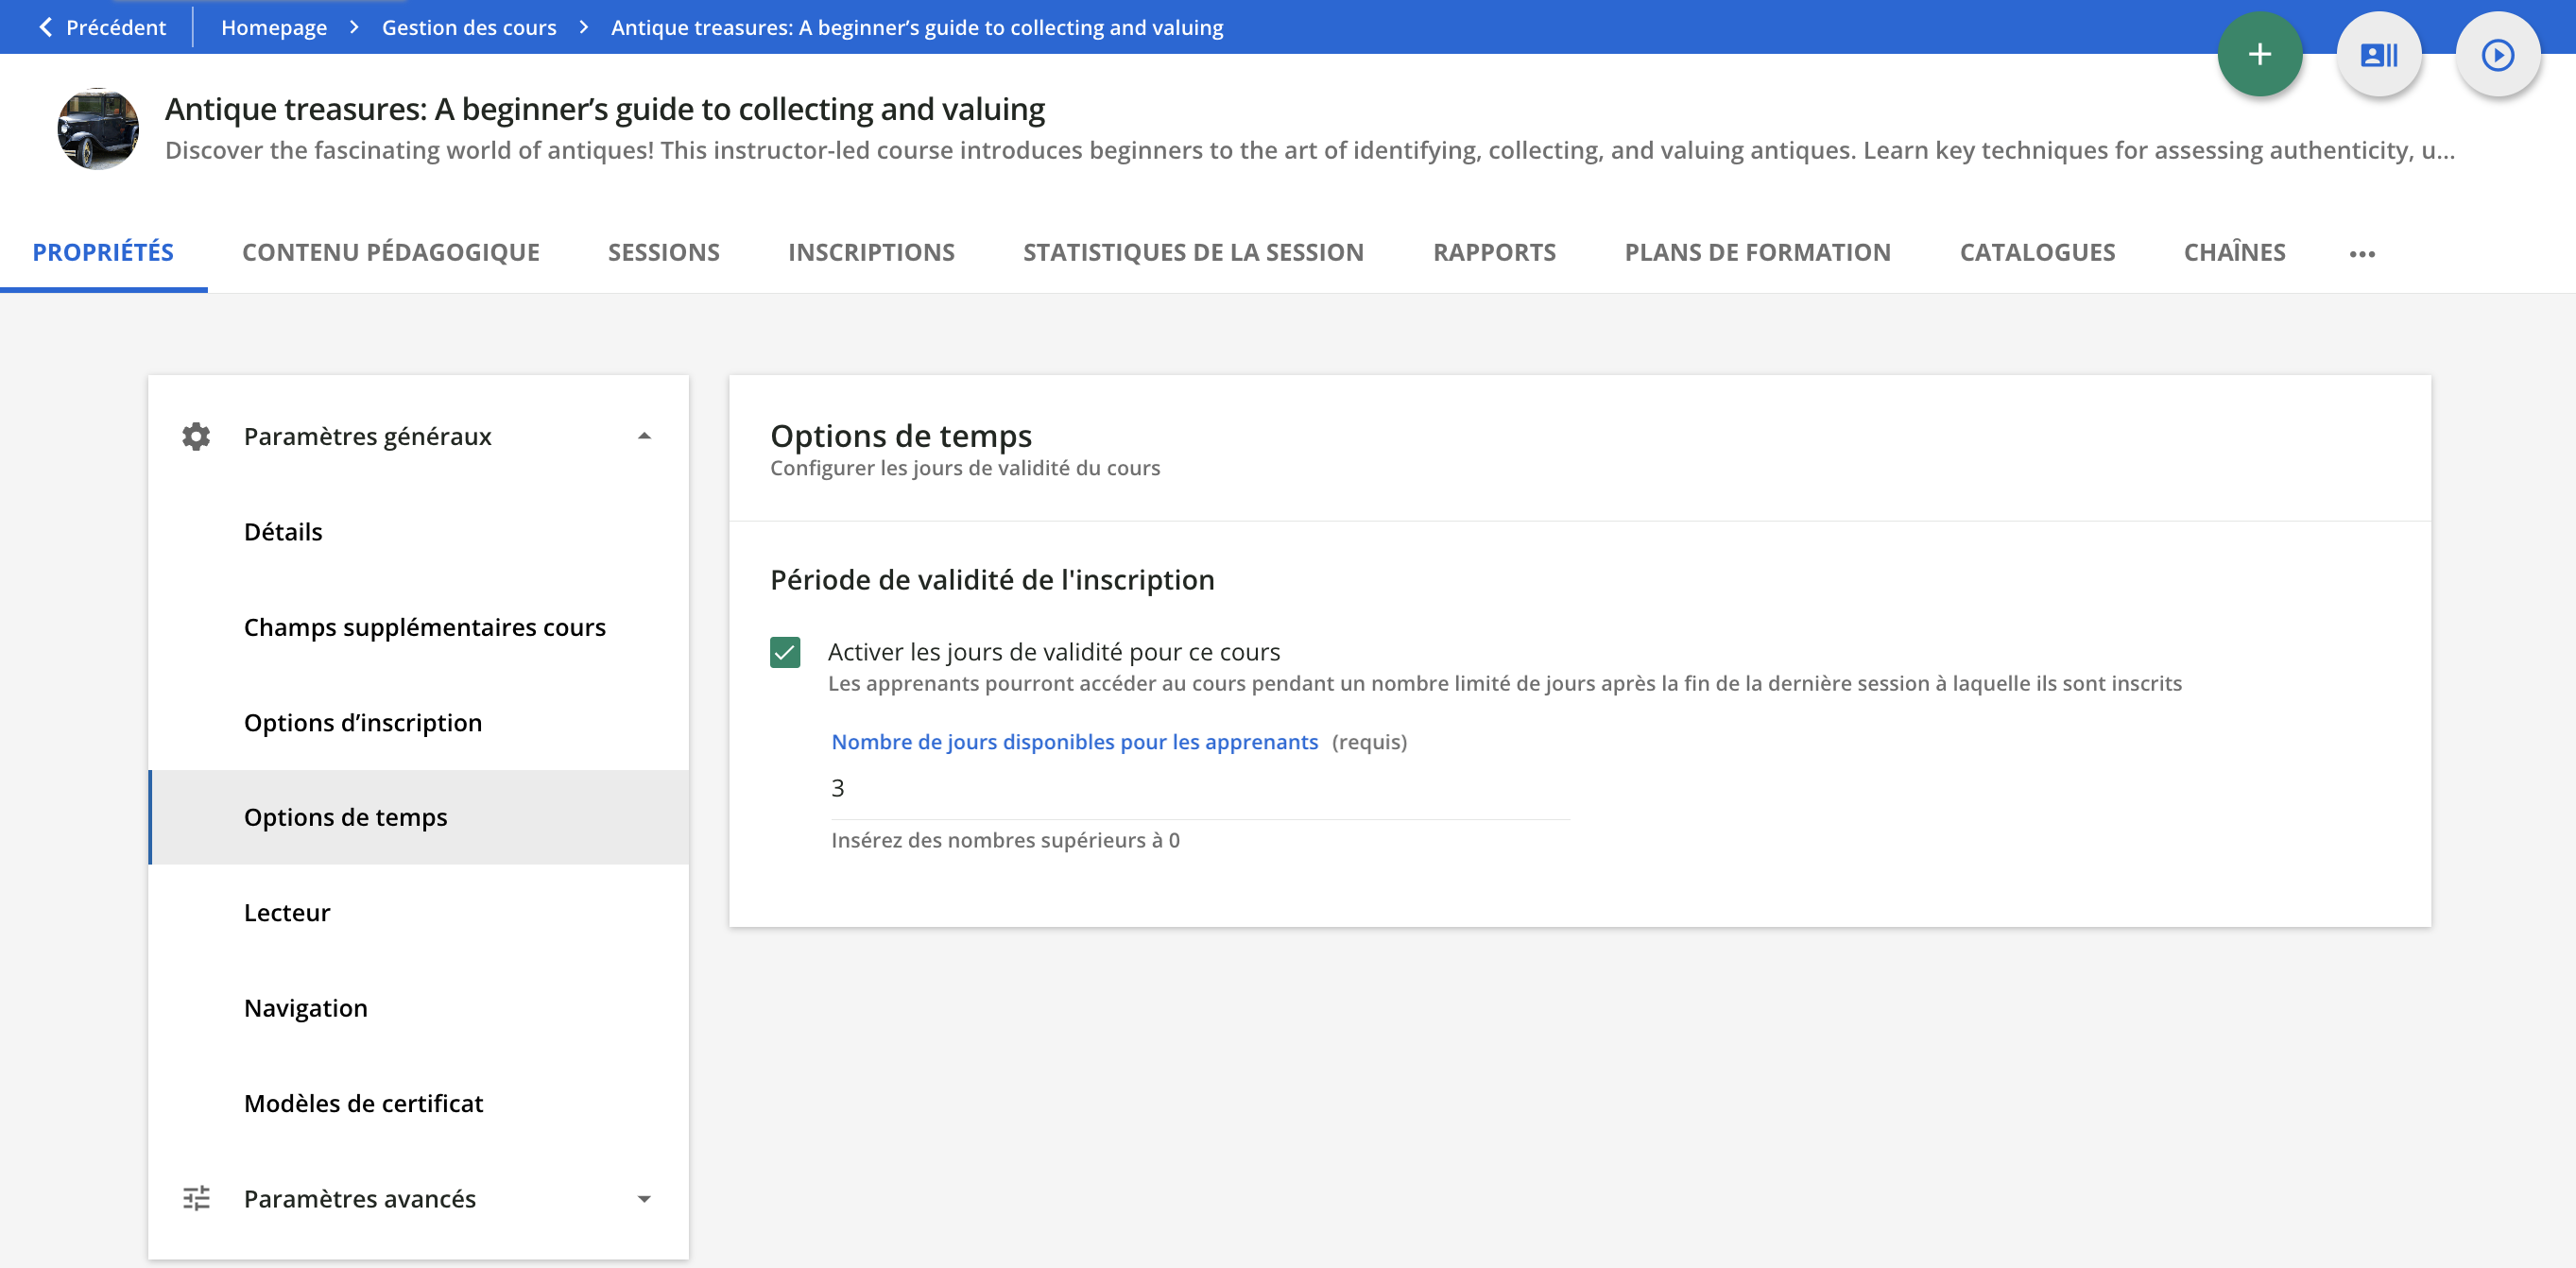Click the number of days input field
Screen dimensions: 2576x1268
[x=1198, y=789]
